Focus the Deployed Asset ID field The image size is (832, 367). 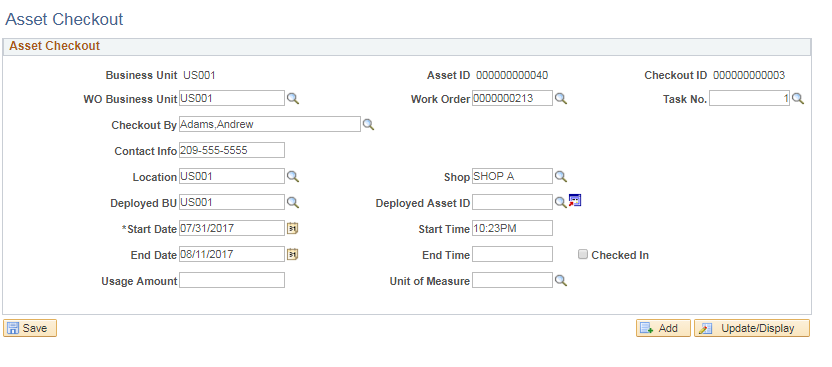[x=513, y=202]
